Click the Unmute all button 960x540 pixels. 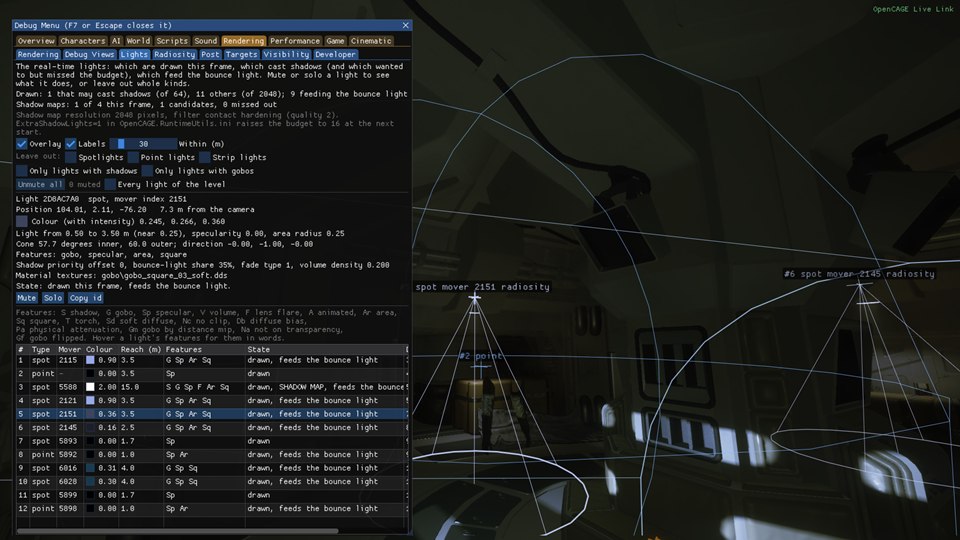pos(40,184)
